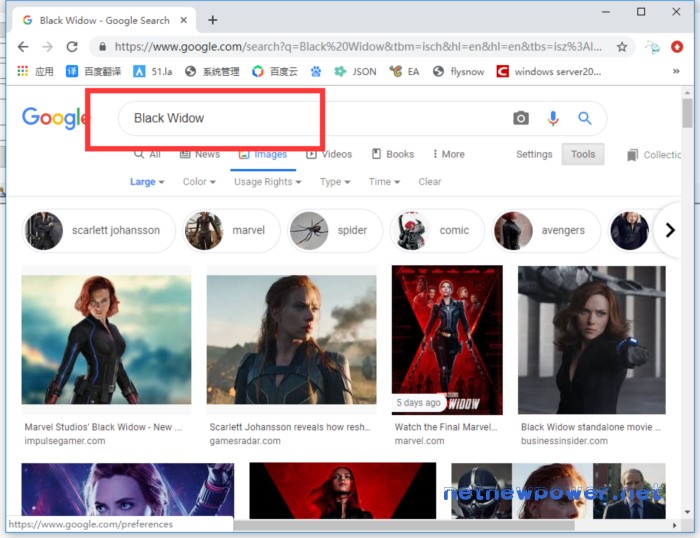Viewport: 700px width, 538px height.
Task: Open the EA bookmark
Action: pyautogui.click(x=404, y=71)
